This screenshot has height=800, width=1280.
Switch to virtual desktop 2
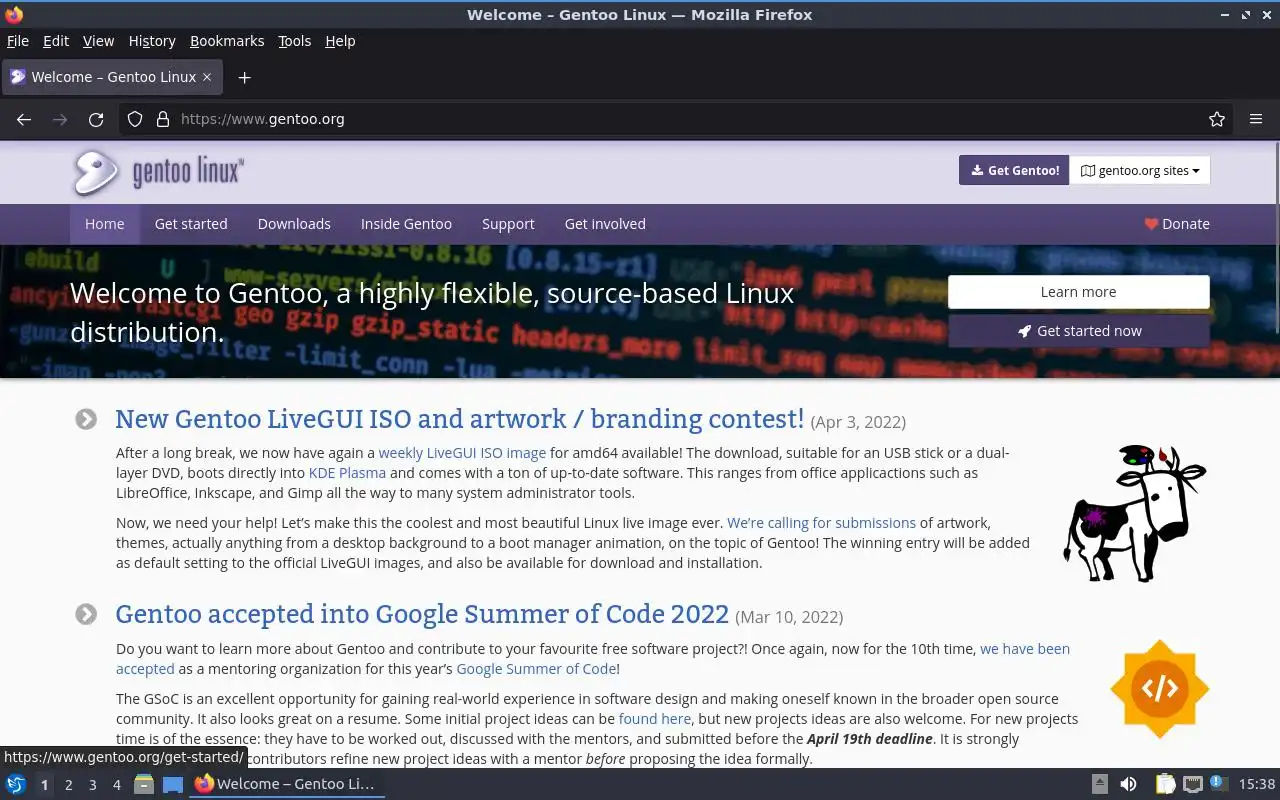tap(69, 785)
